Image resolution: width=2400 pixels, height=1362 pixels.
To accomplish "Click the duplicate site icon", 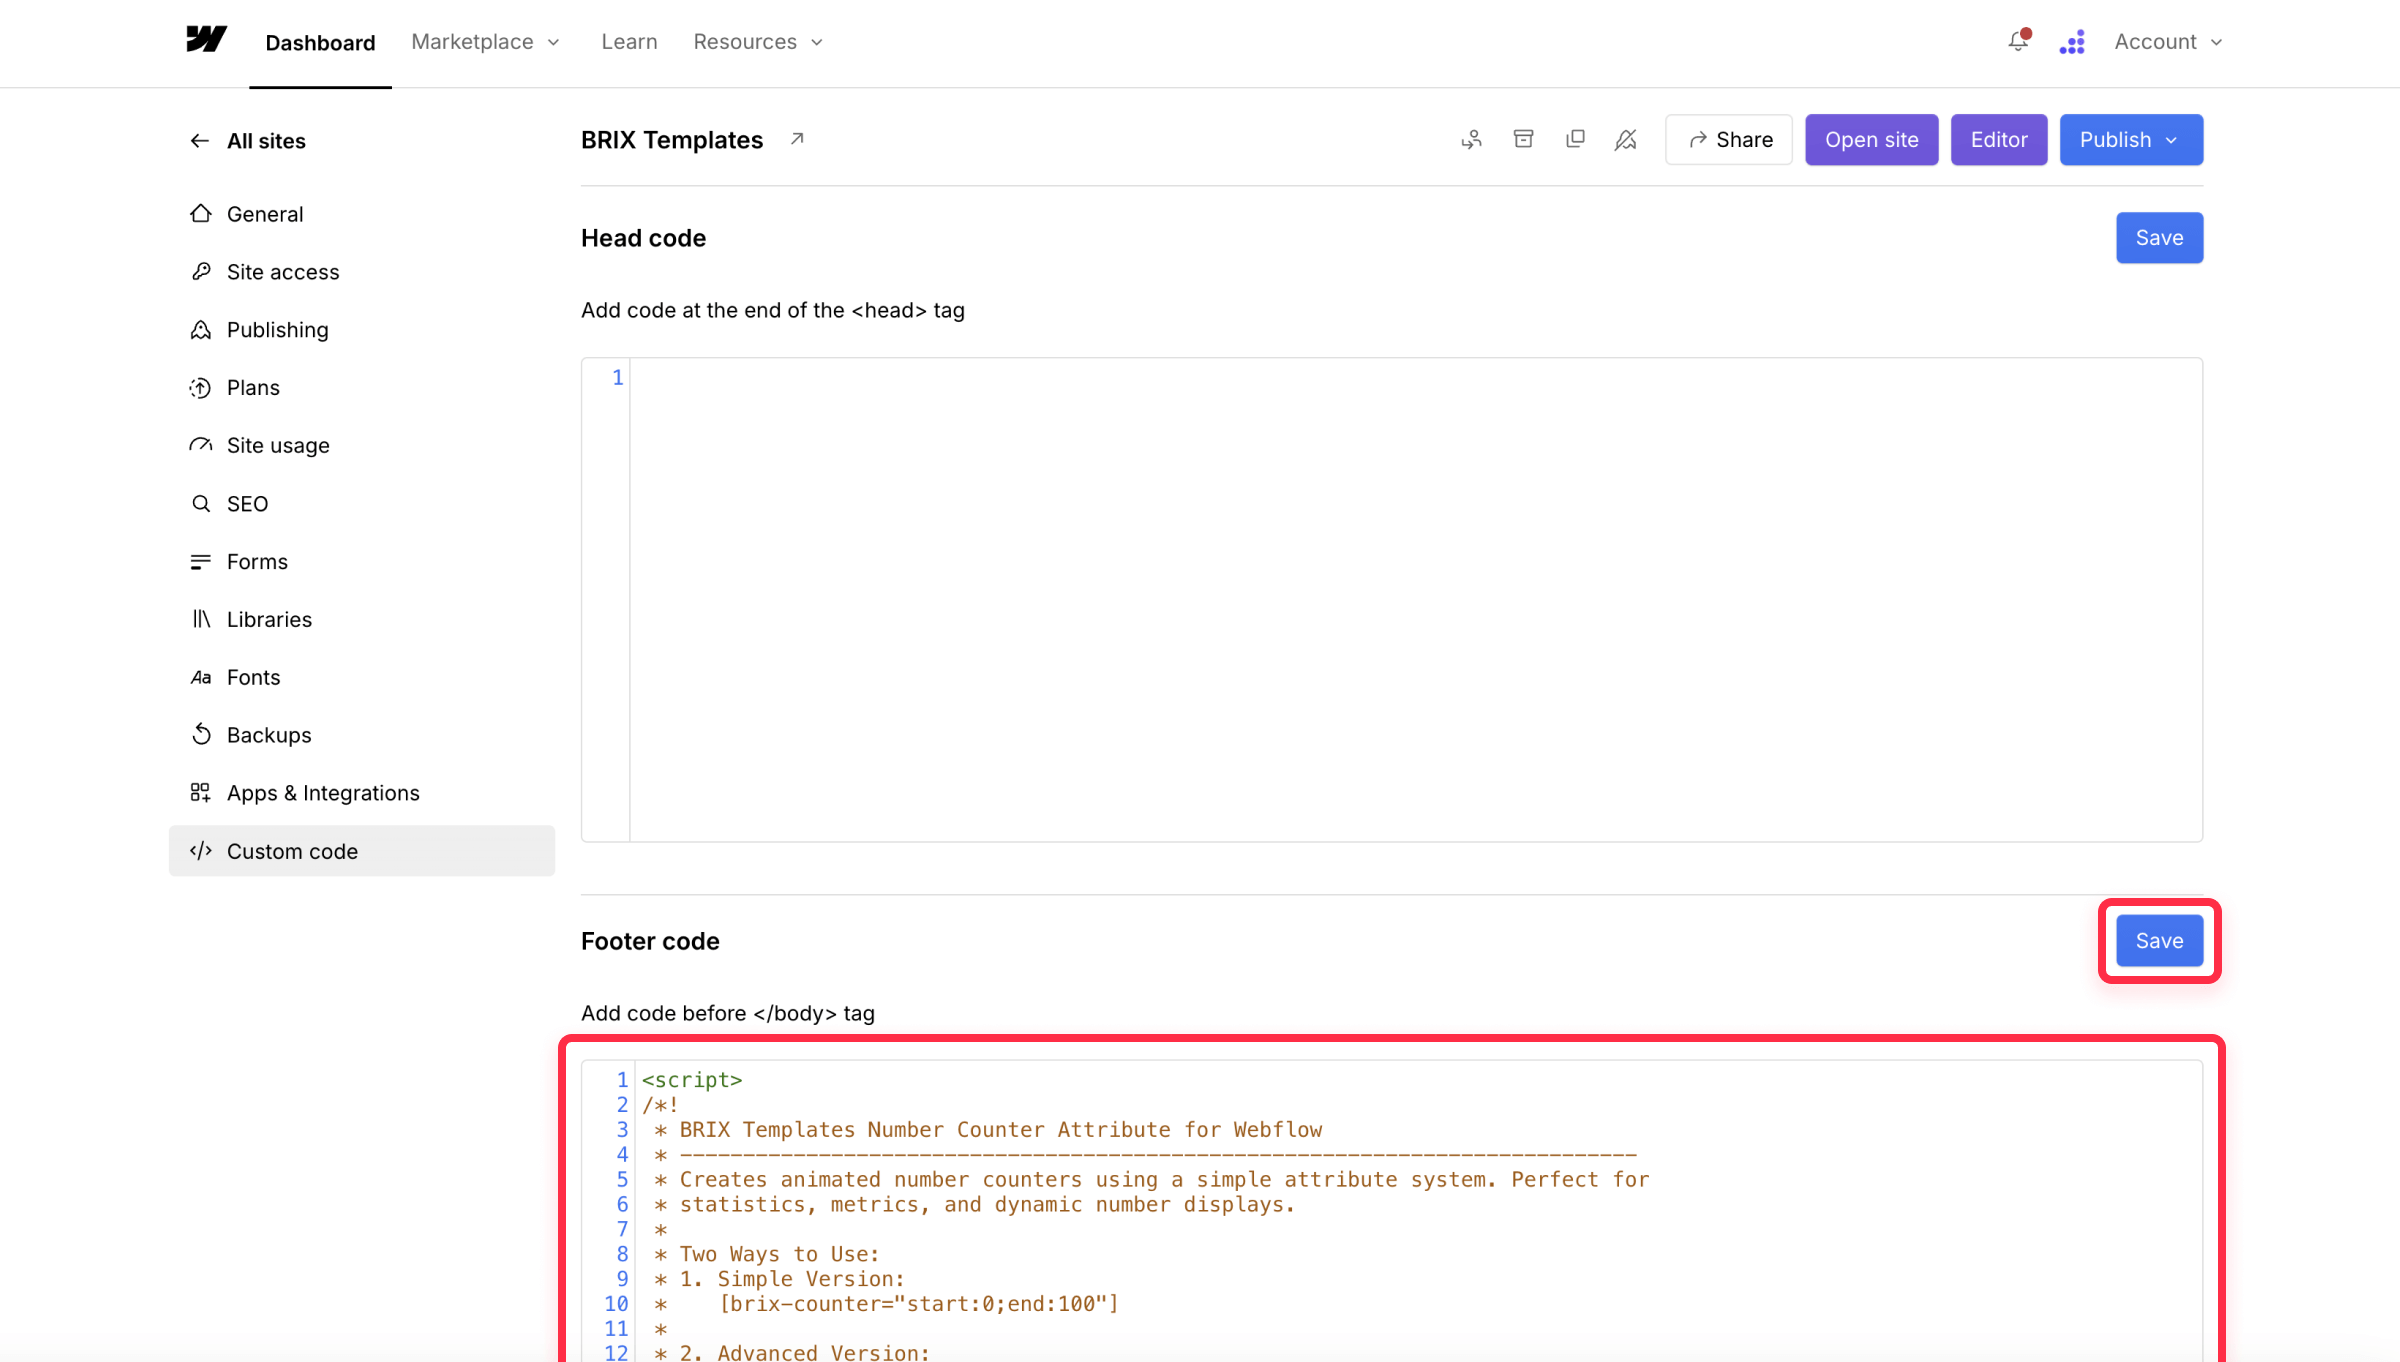I will coord(1575,139).
